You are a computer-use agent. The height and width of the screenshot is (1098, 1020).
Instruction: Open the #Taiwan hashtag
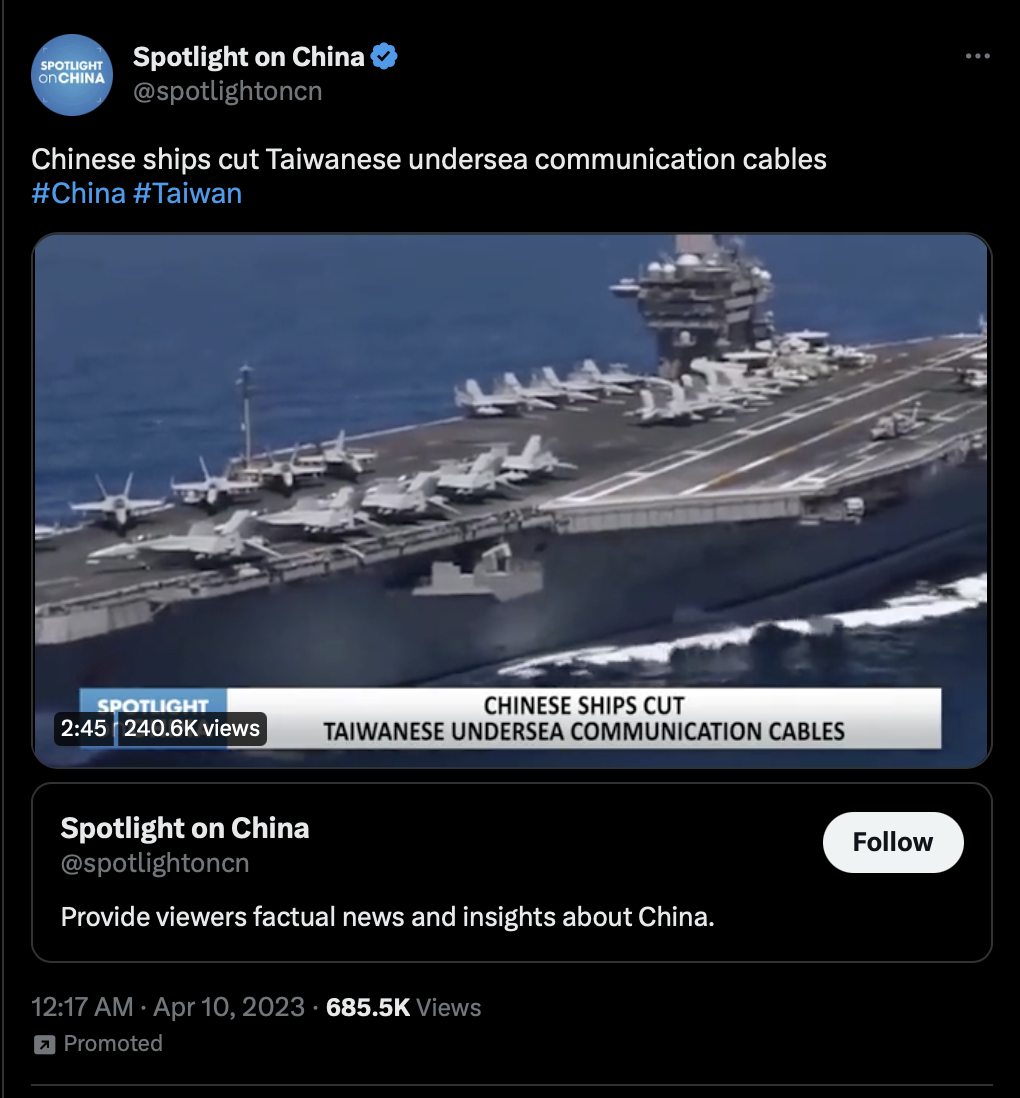coord(187,193)
